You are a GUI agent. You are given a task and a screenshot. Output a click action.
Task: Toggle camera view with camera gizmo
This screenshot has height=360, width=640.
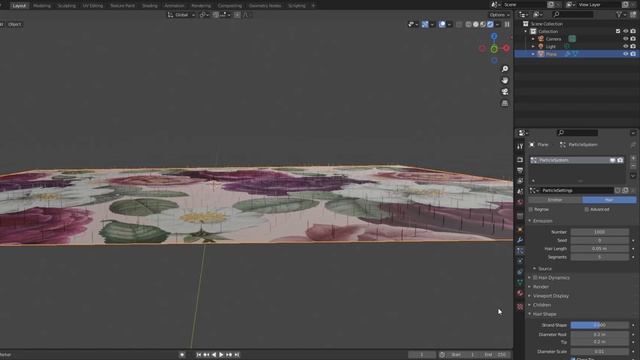[x=505, y=92]
